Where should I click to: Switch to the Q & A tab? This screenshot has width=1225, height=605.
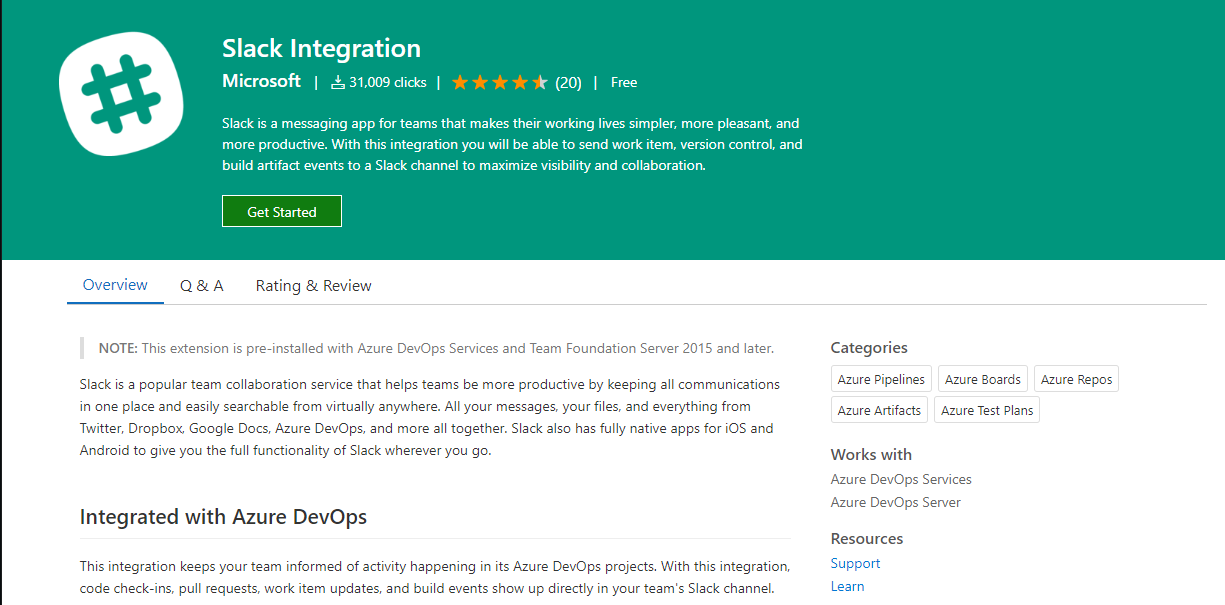201,285
